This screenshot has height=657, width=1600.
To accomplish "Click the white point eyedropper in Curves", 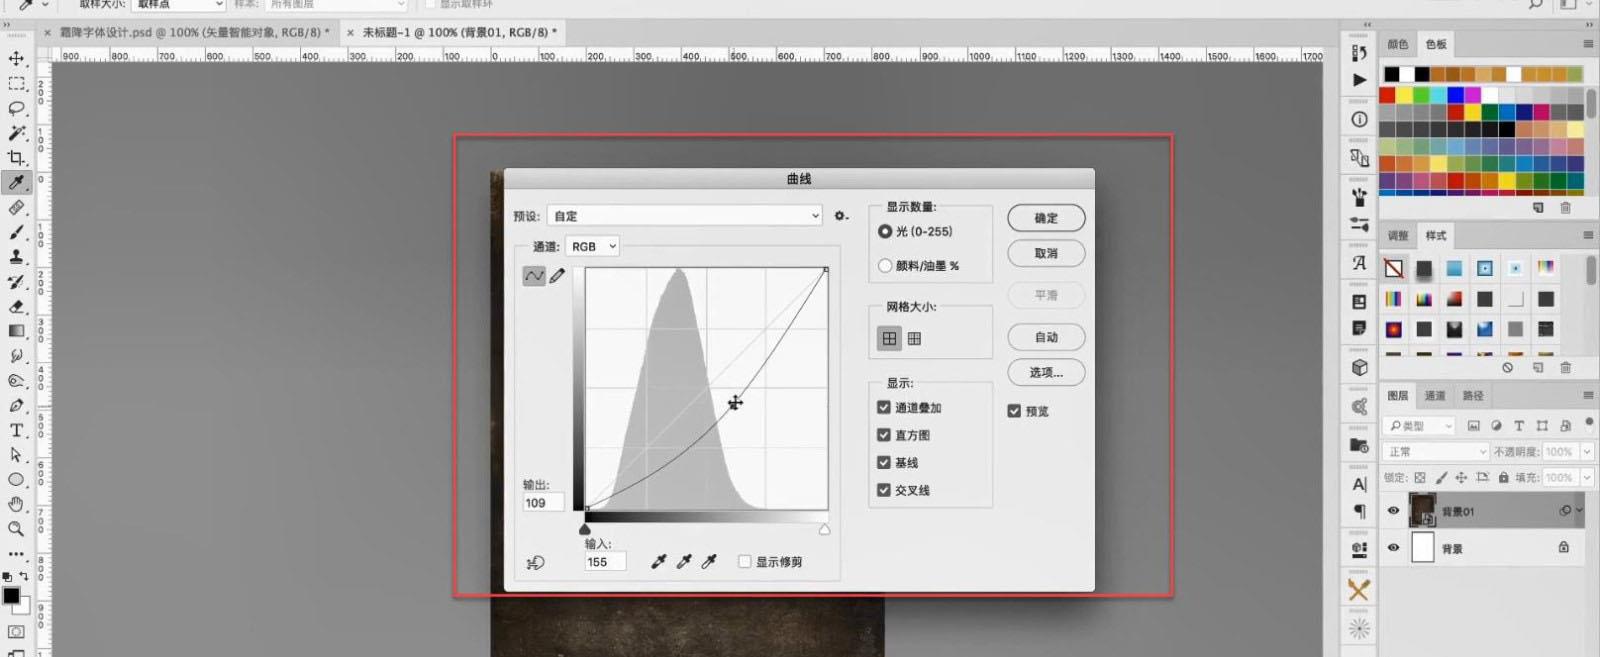I will point(709,562).
